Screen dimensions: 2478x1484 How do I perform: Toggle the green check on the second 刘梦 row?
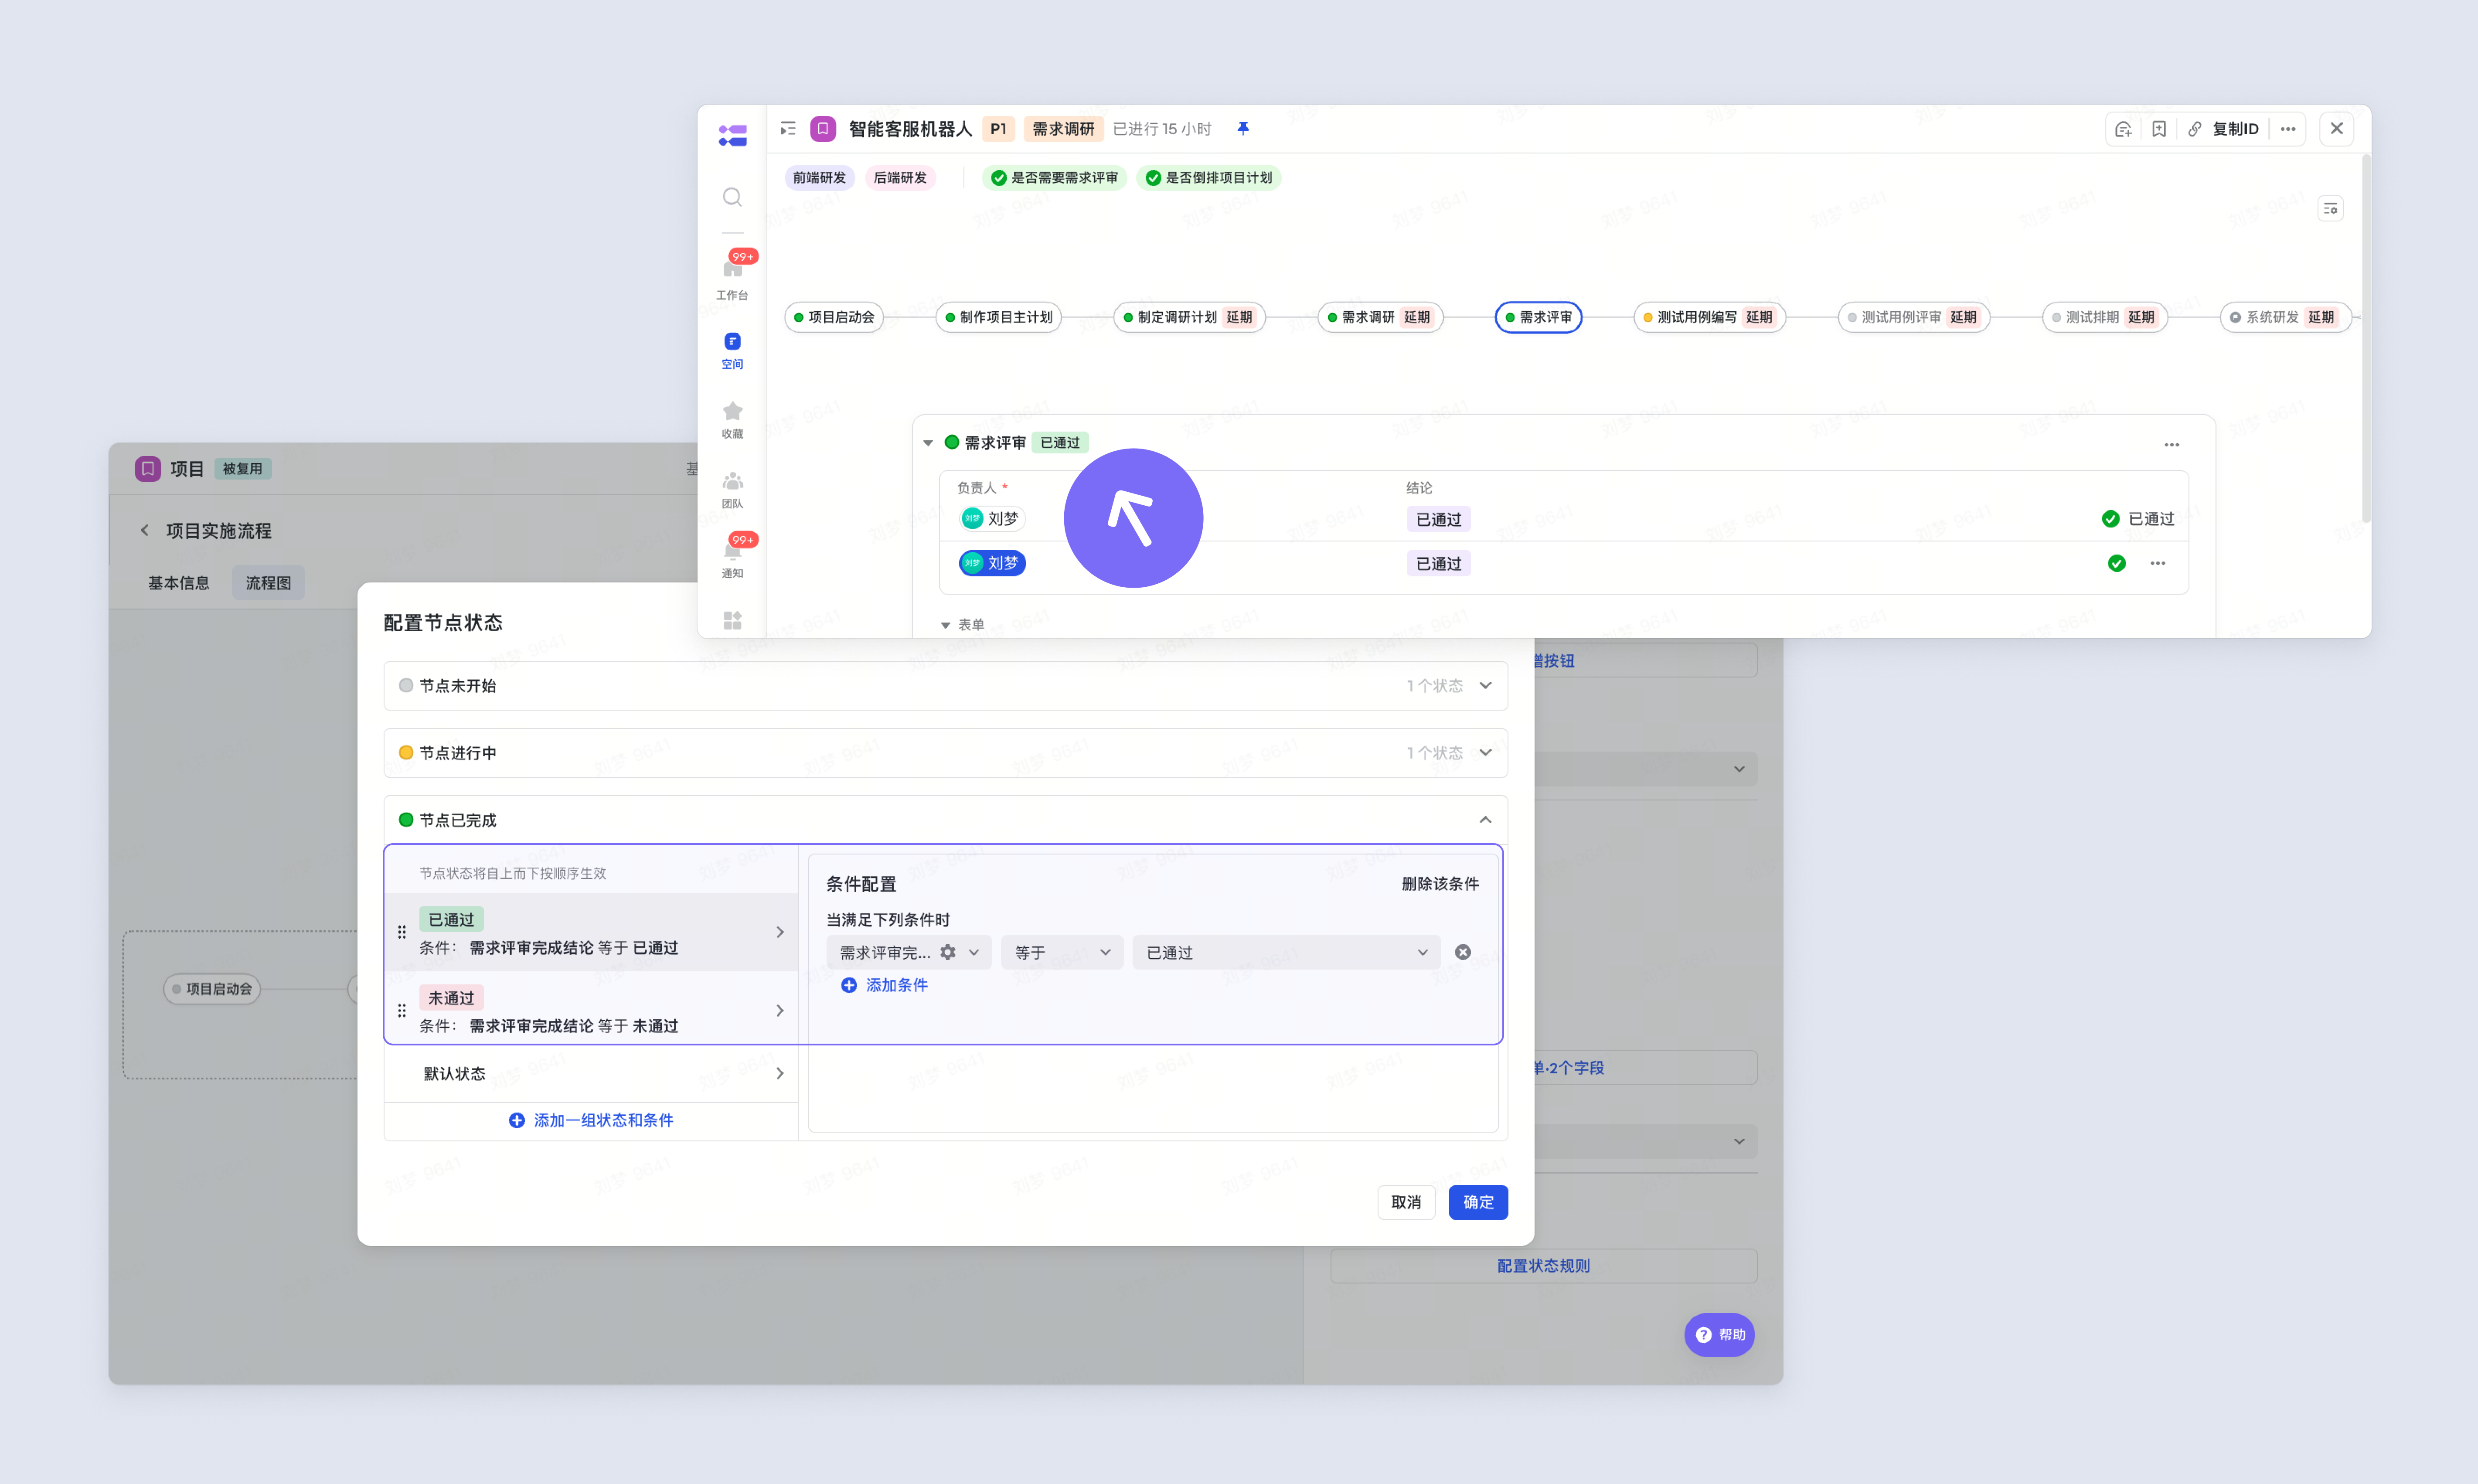2117,563
